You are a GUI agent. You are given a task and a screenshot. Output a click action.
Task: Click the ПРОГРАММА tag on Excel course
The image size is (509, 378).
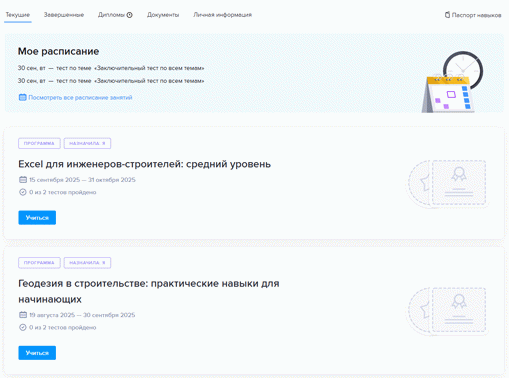39,143
